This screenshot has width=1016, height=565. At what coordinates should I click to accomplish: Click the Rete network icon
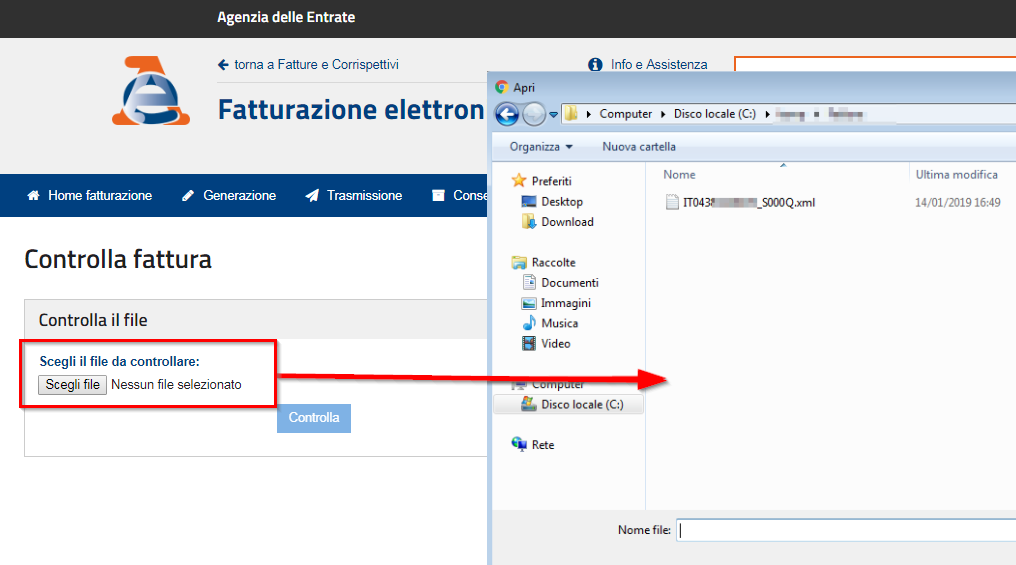click(x=519, y=444)
